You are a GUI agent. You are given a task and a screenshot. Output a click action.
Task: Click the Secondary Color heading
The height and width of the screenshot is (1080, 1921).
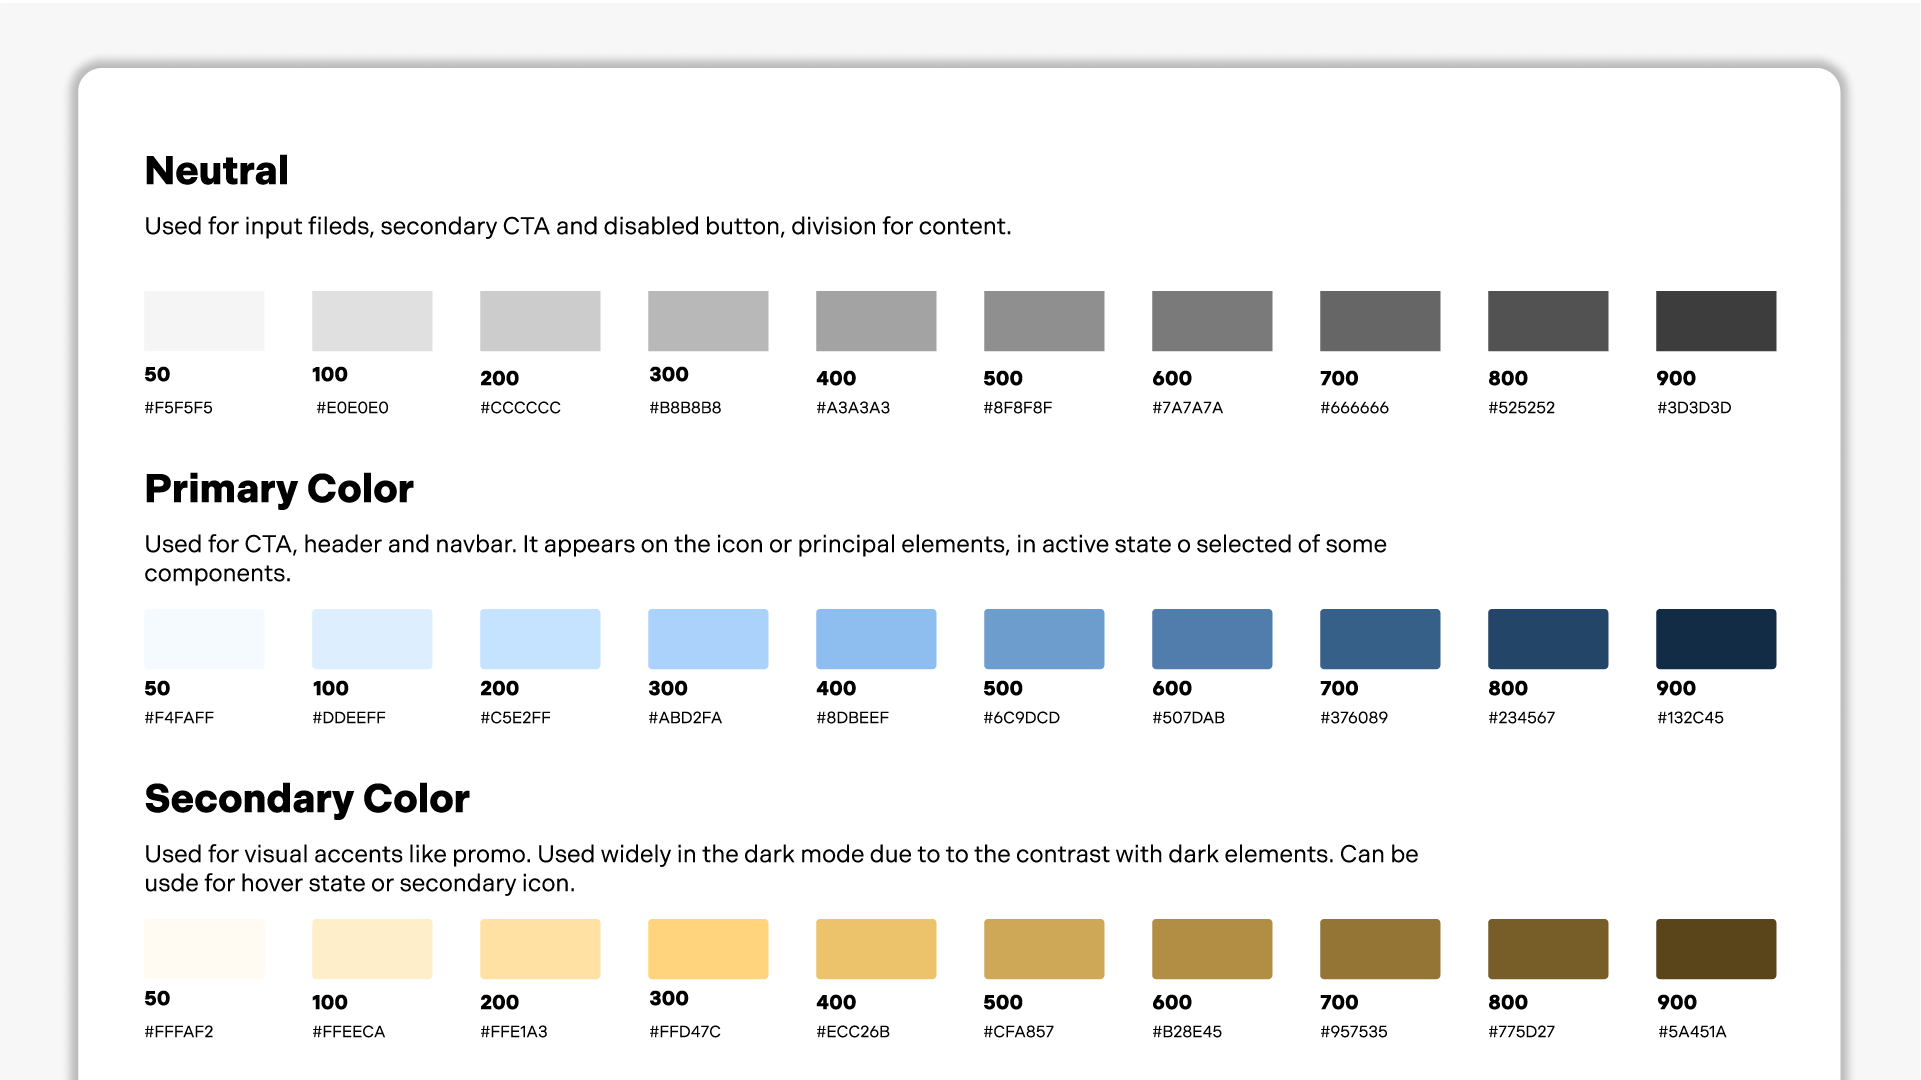(307, 799)
